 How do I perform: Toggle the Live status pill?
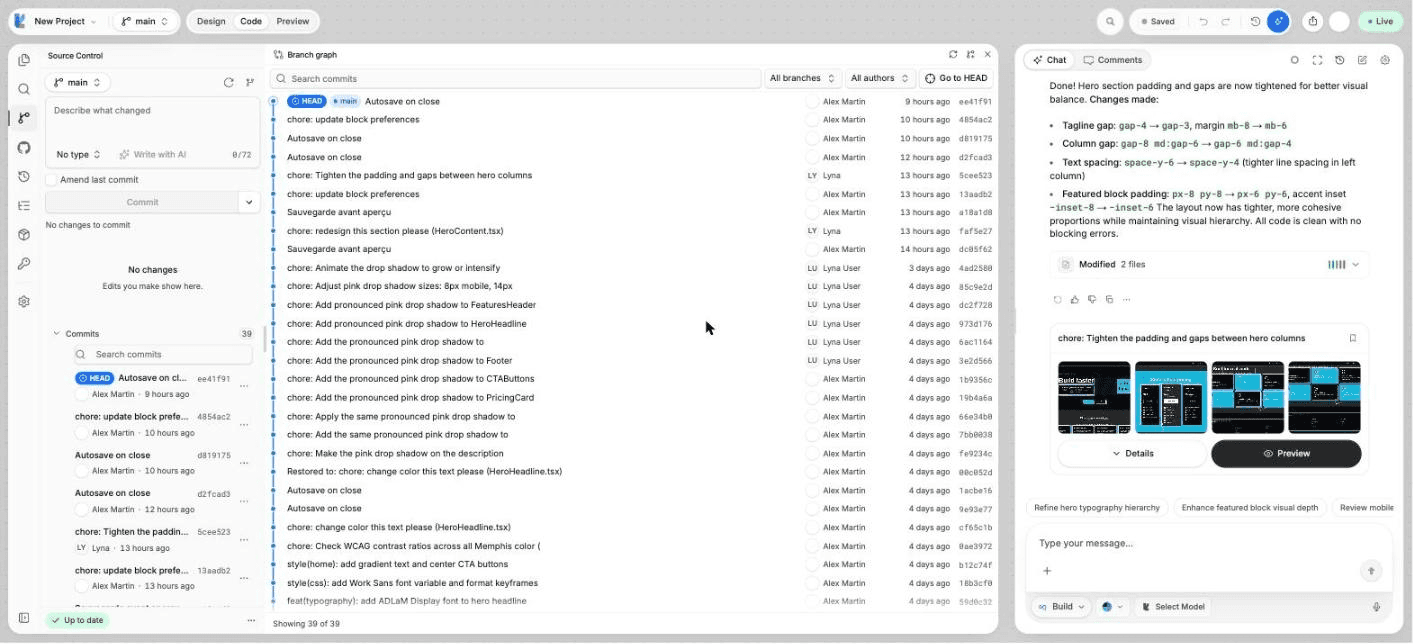coord(1379,21)
